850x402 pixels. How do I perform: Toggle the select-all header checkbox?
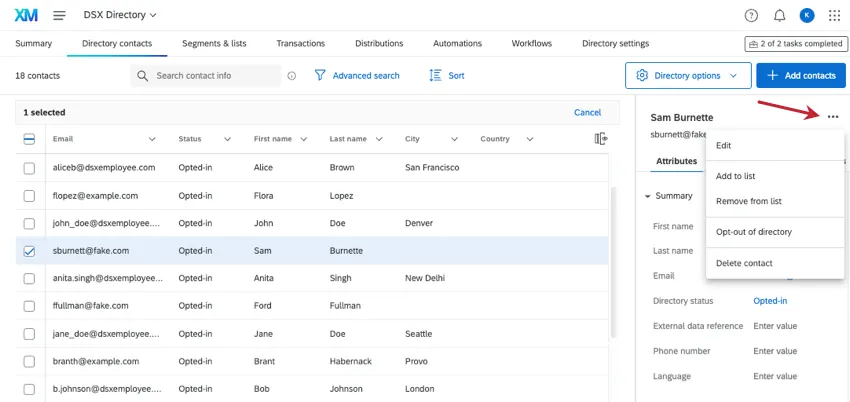point(29,139)
